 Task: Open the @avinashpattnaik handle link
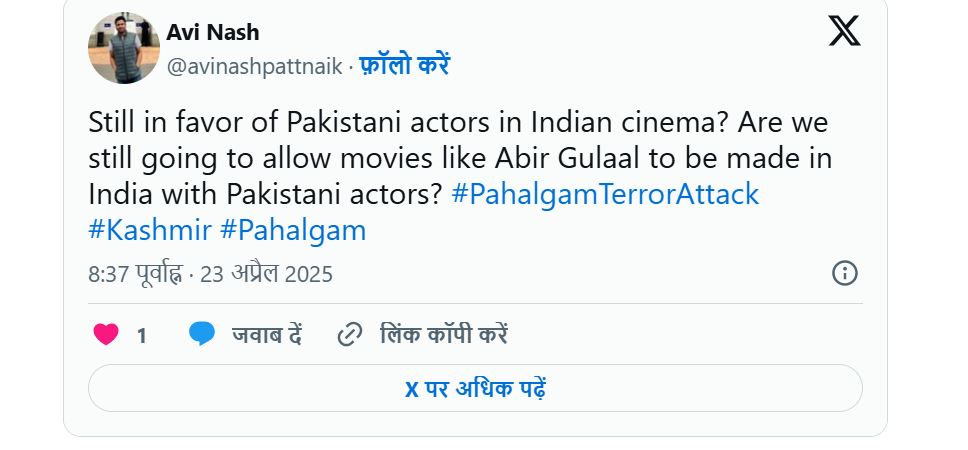[x=254, y=67]
